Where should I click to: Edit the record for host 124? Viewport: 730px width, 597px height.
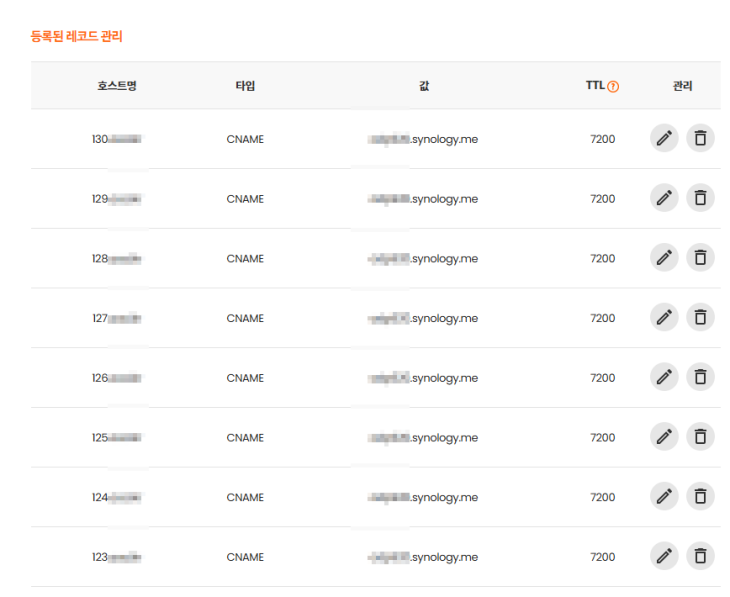point(664,496)
